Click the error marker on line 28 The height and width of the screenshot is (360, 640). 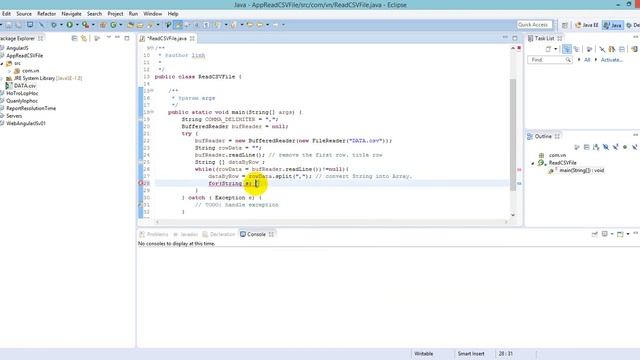(141, 183)
